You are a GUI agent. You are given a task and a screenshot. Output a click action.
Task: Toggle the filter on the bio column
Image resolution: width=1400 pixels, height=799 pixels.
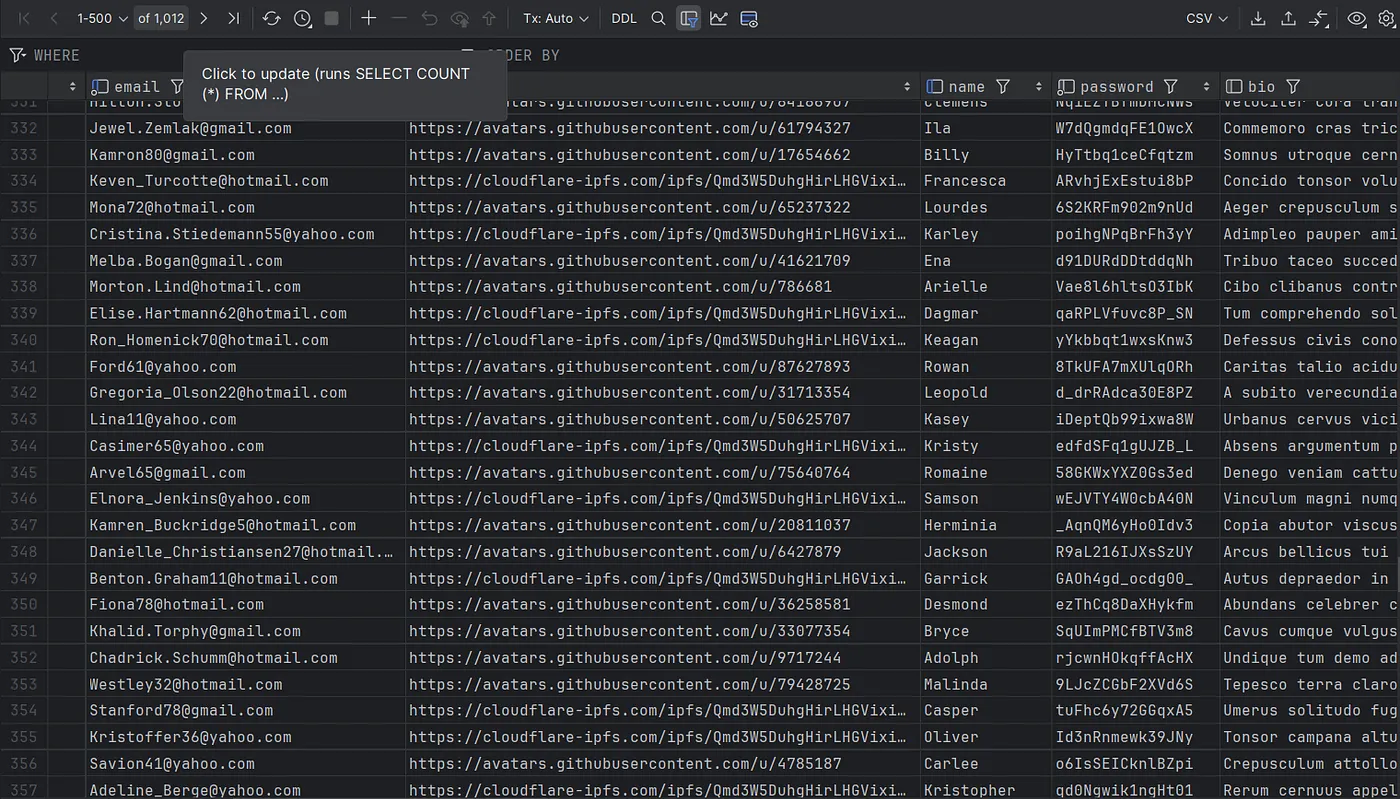(x=1293, y=87)
